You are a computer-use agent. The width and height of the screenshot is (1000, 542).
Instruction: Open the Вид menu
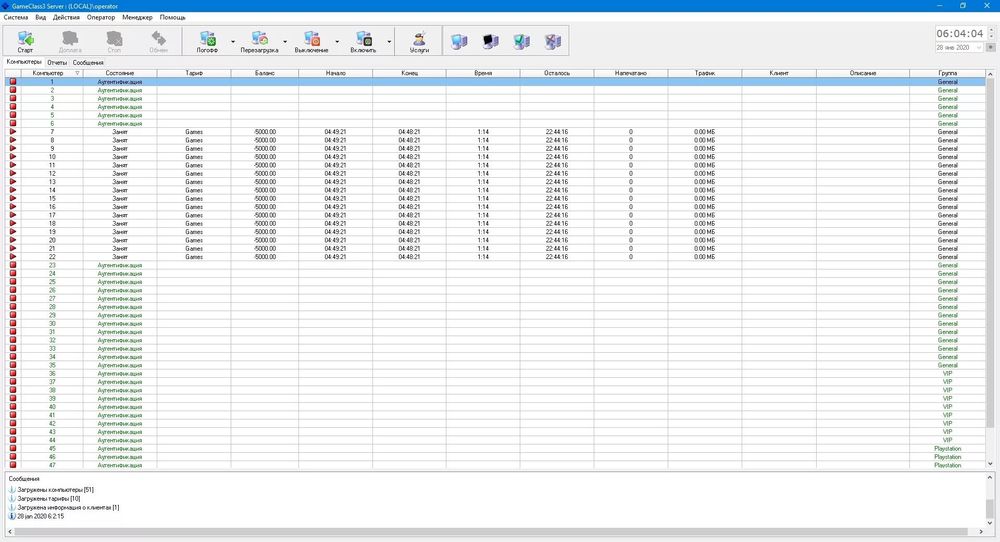coord(41,18)
